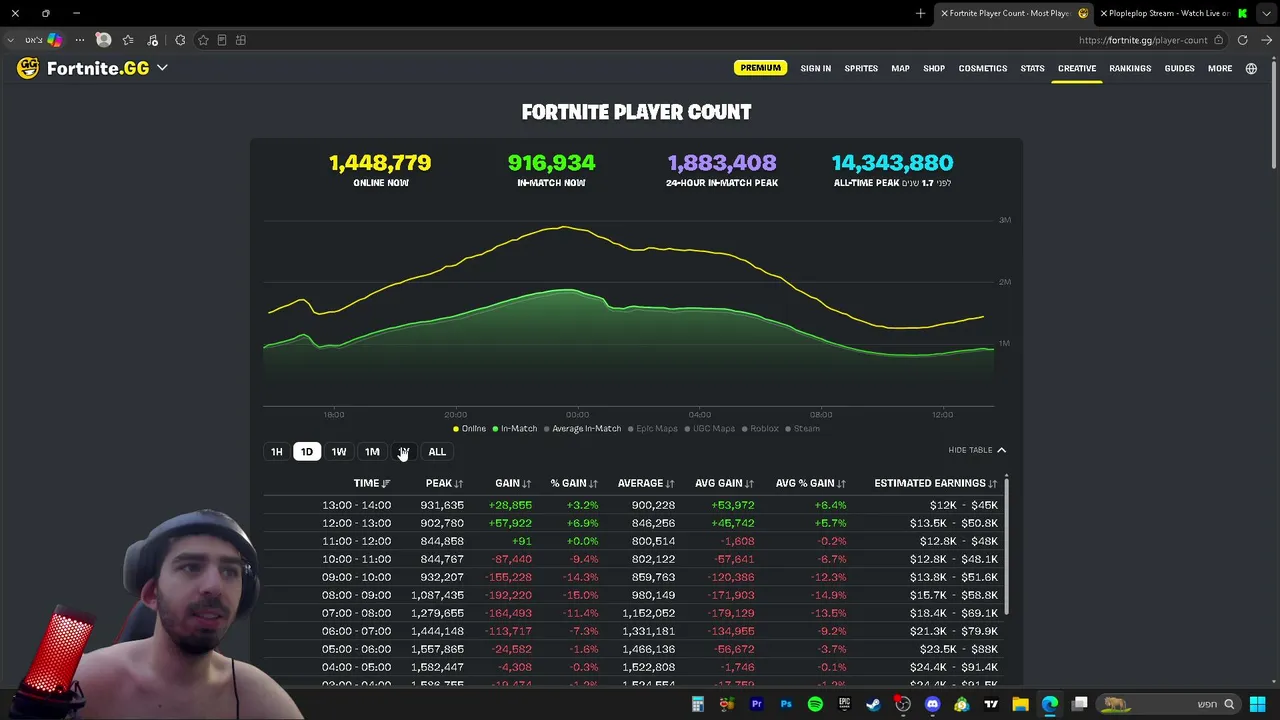Select the 1D time range
Viewport: 1280px width, 720px height.
[x=307, y=452]
